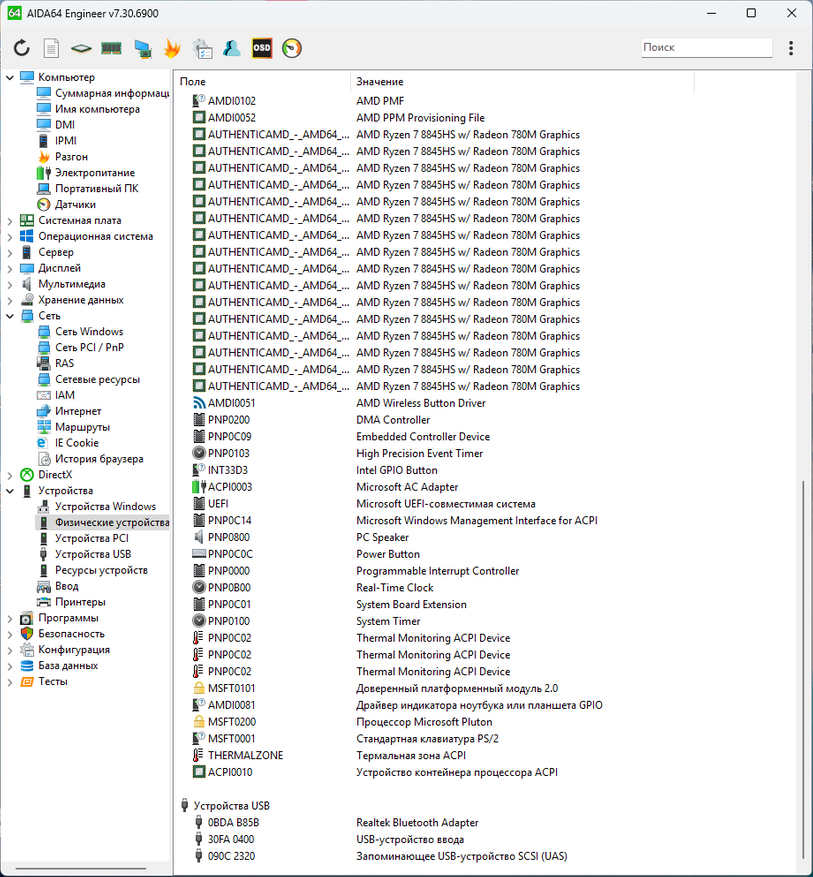Expand the Операционная система node
The width and height of the screenshot is (813, 877).
[x=10, y=237]
